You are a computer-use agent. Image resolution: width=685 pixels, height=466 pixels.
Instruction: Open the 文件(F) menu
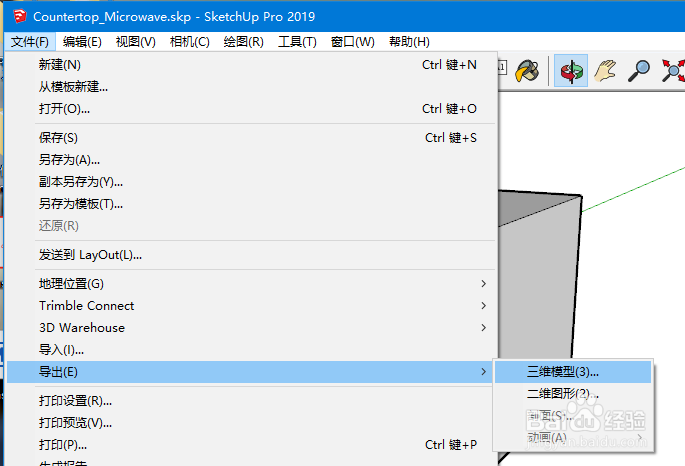30,42
